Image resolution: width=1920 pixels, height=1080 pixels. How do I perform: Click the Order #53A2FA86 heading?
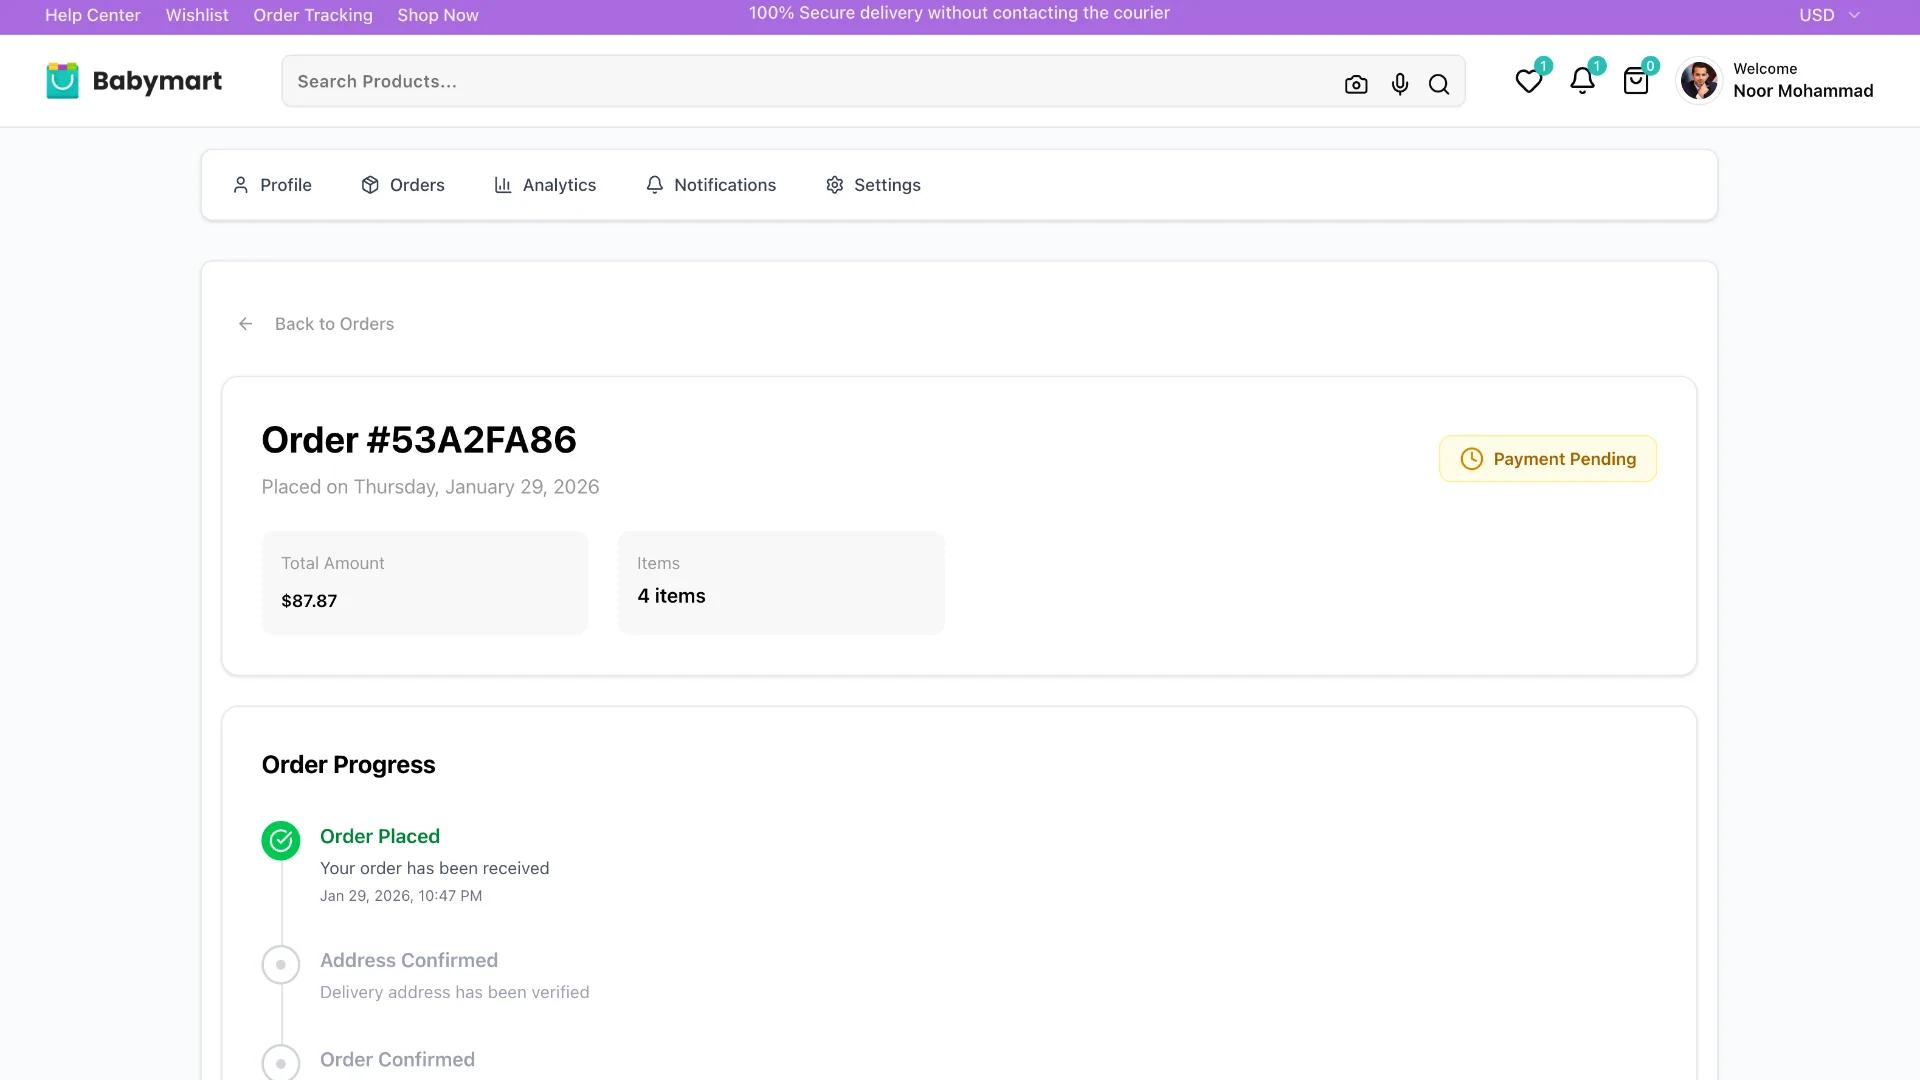(x=419, y=440)
